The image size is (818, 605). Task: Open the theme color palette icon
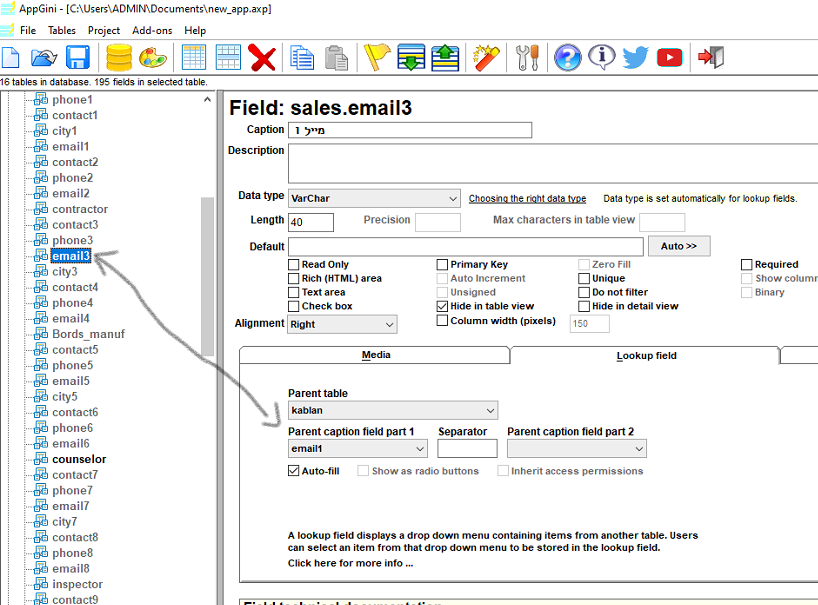(153, 57)
